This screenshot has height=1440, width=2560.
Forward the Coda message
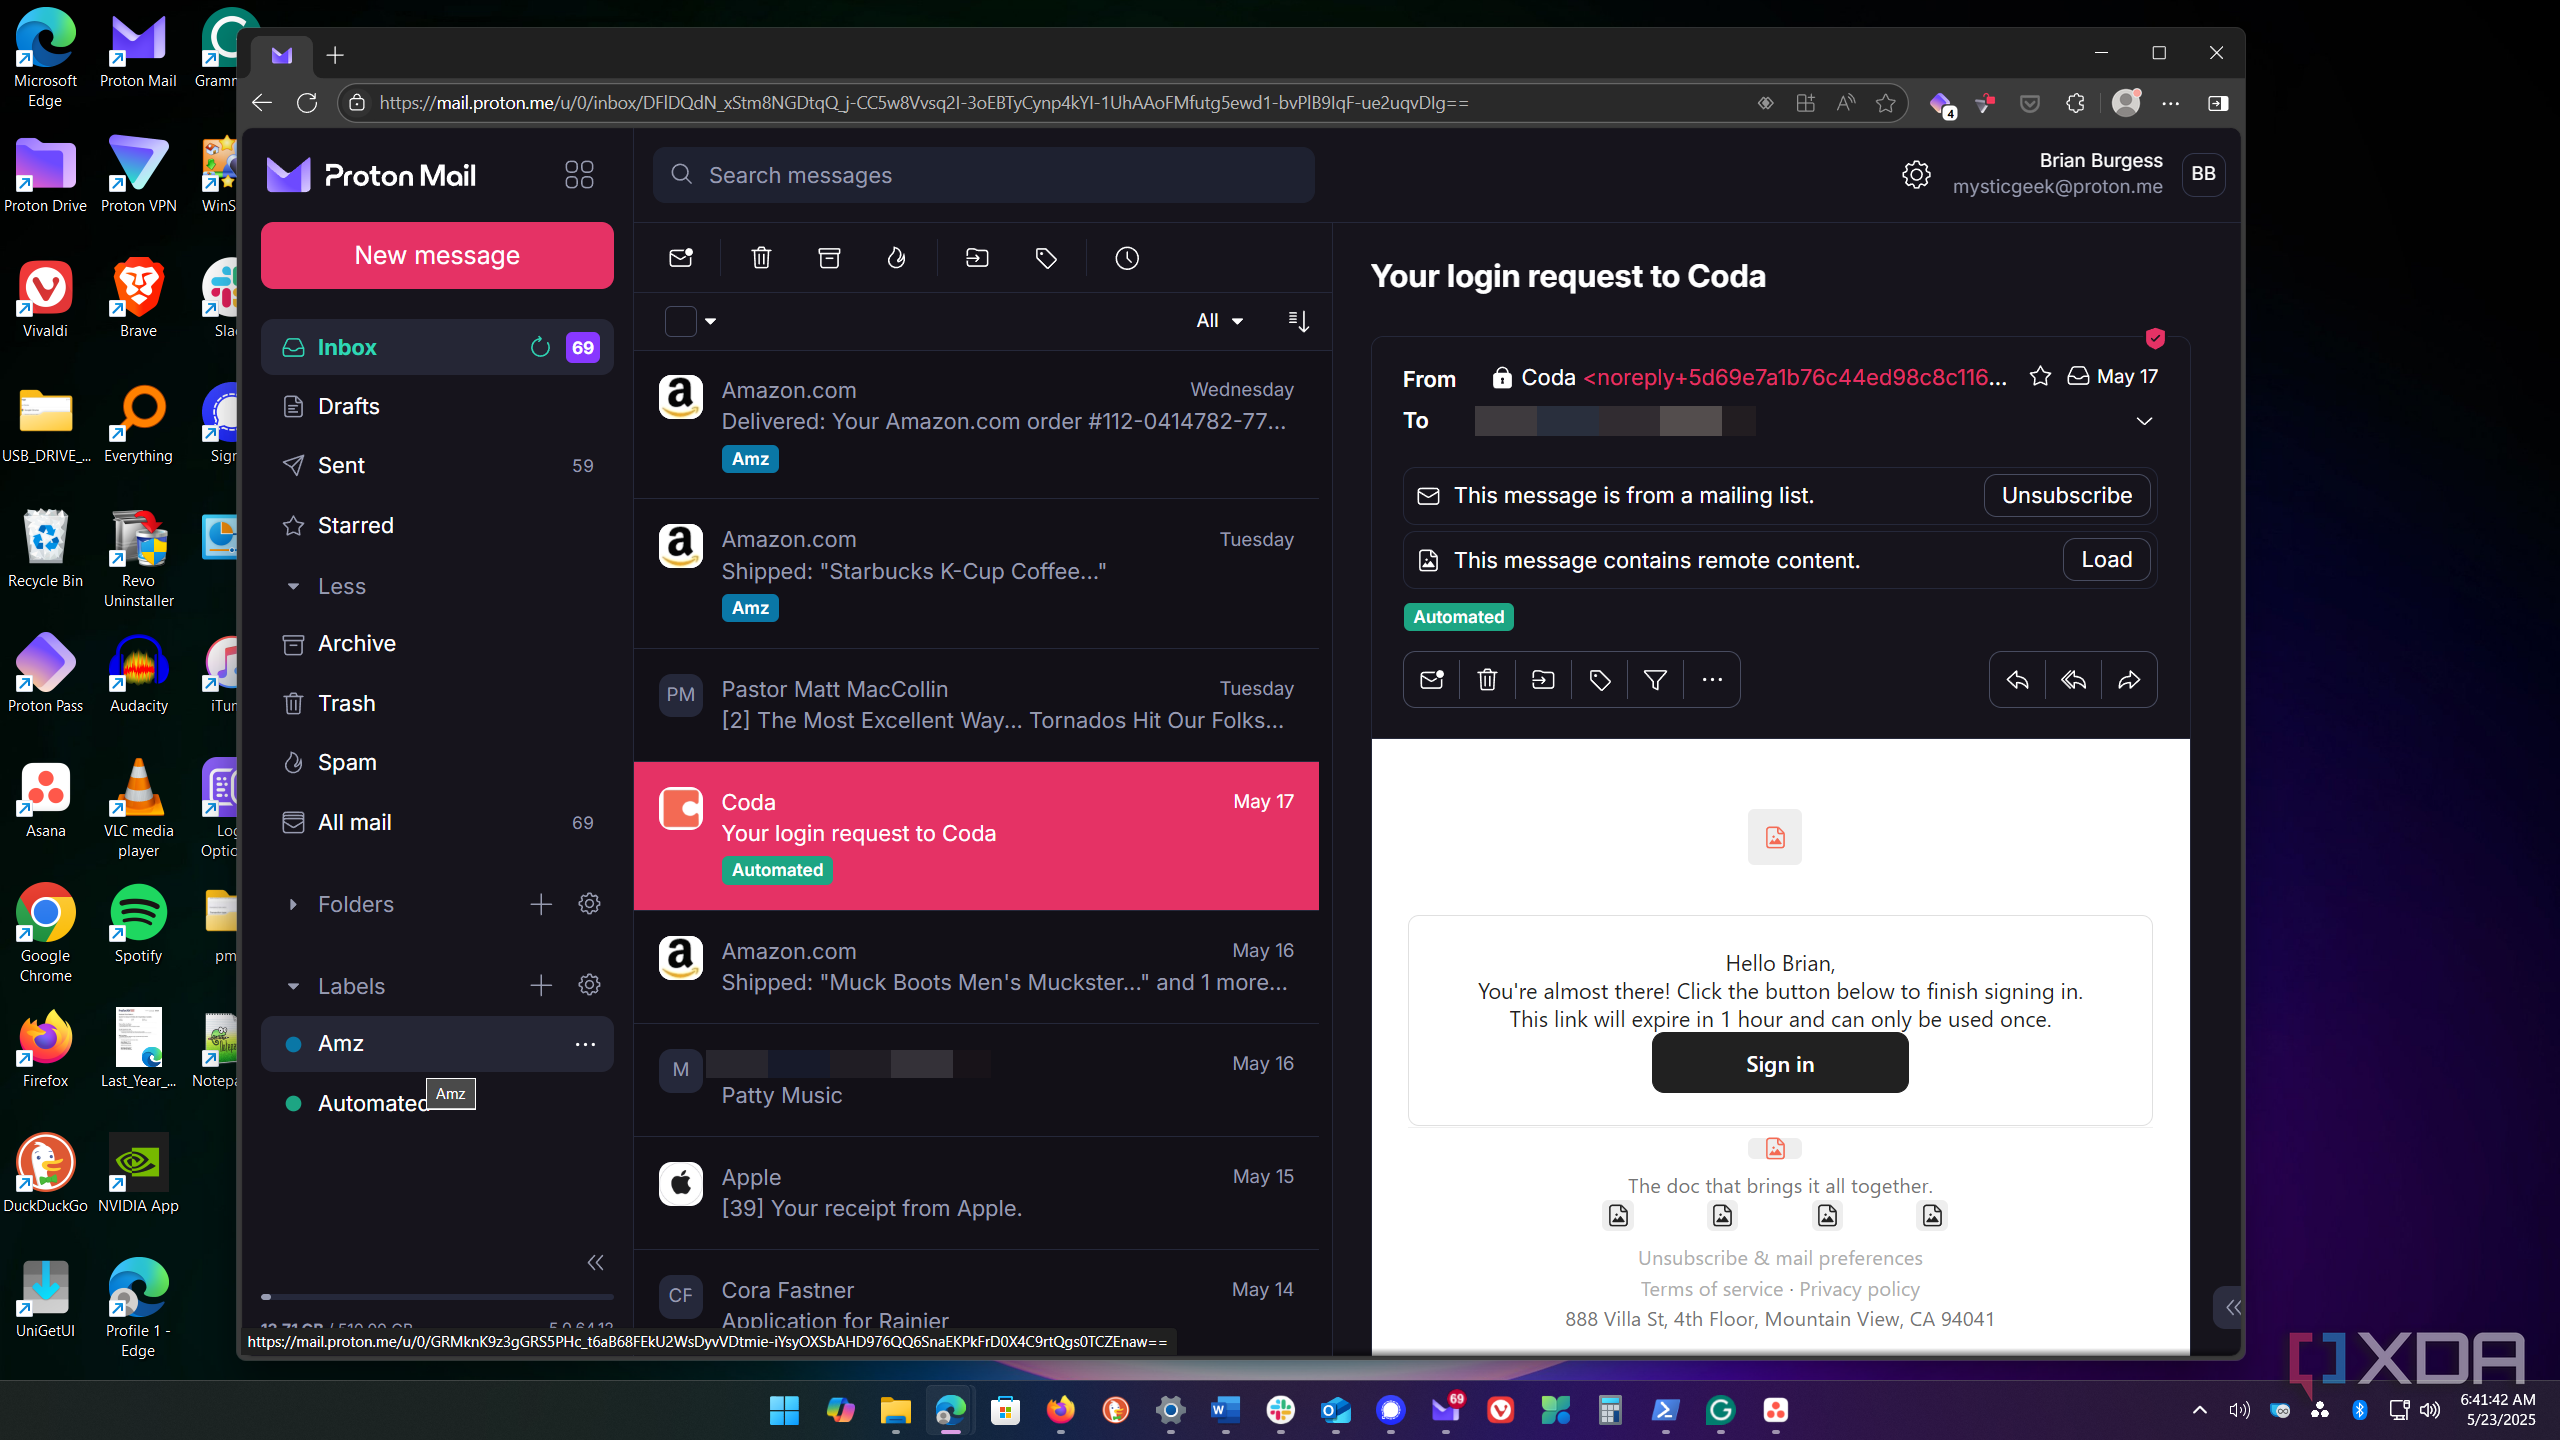coord(2129,680)
